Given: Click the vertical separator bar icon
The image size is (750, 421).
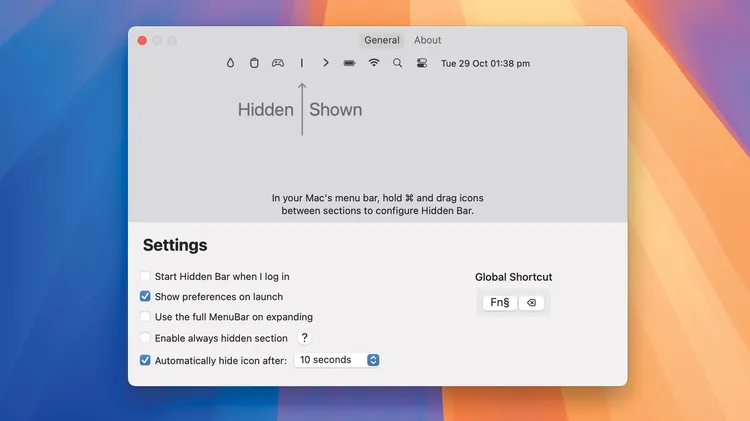Looking at the screenshot, I should [x=302, y=63].
